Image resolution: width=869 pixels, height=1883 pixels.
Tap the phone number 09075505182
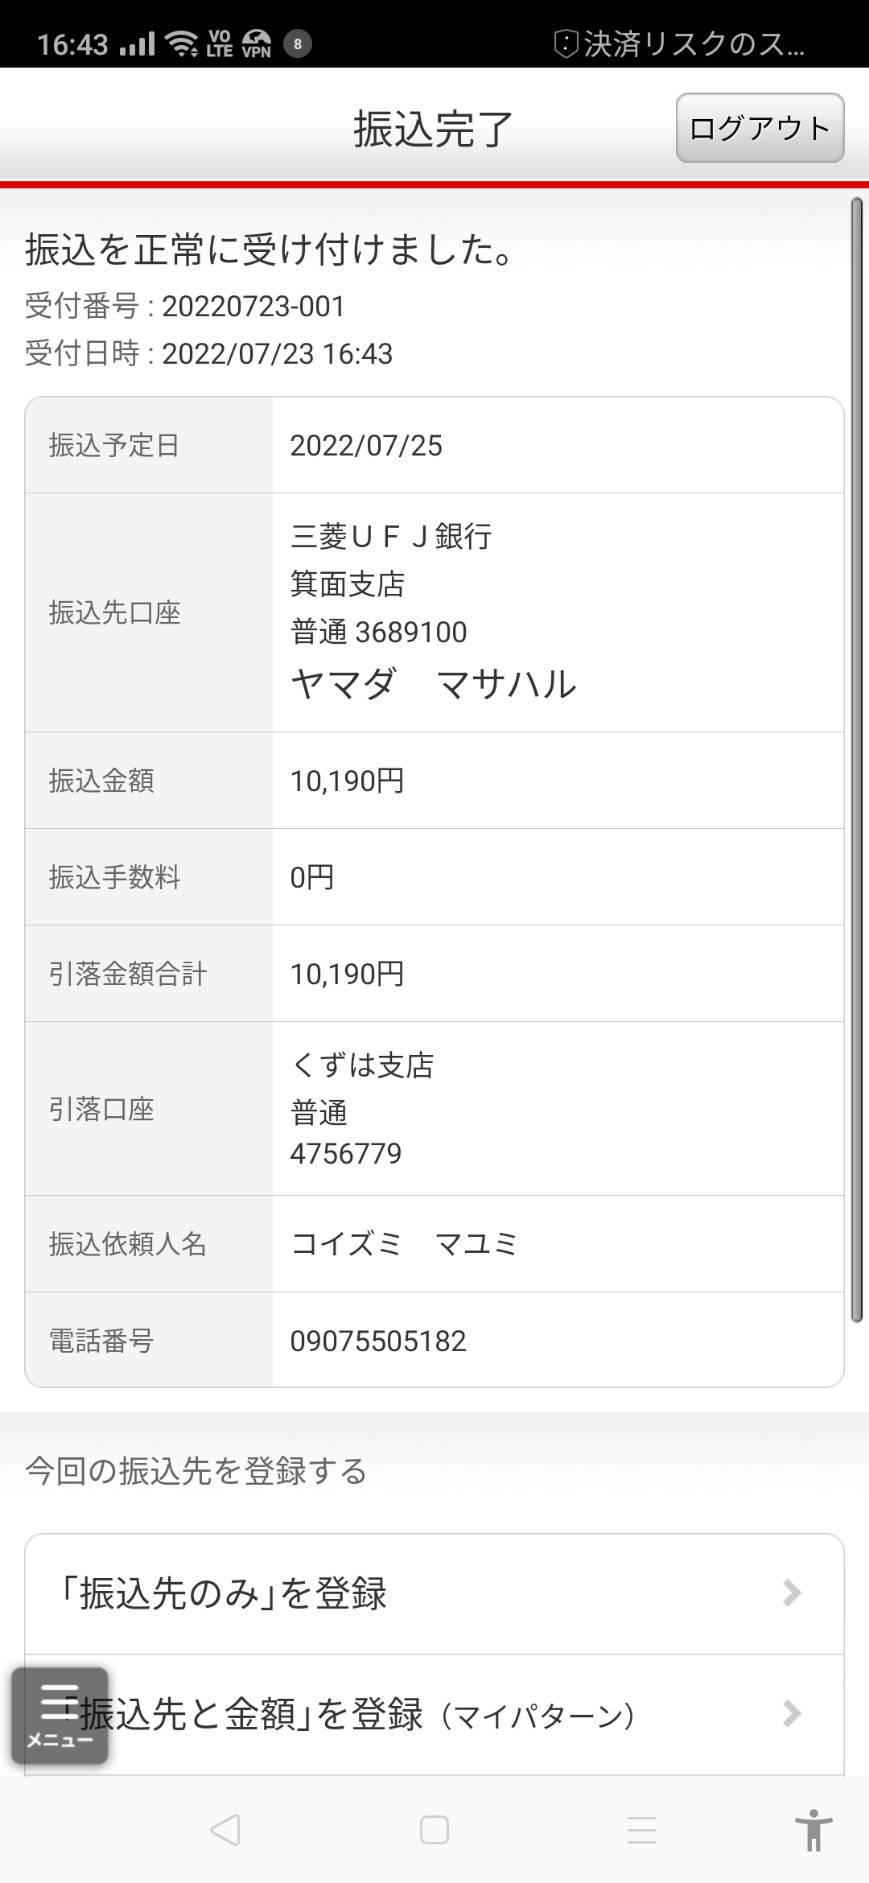tap(378, 1341)
